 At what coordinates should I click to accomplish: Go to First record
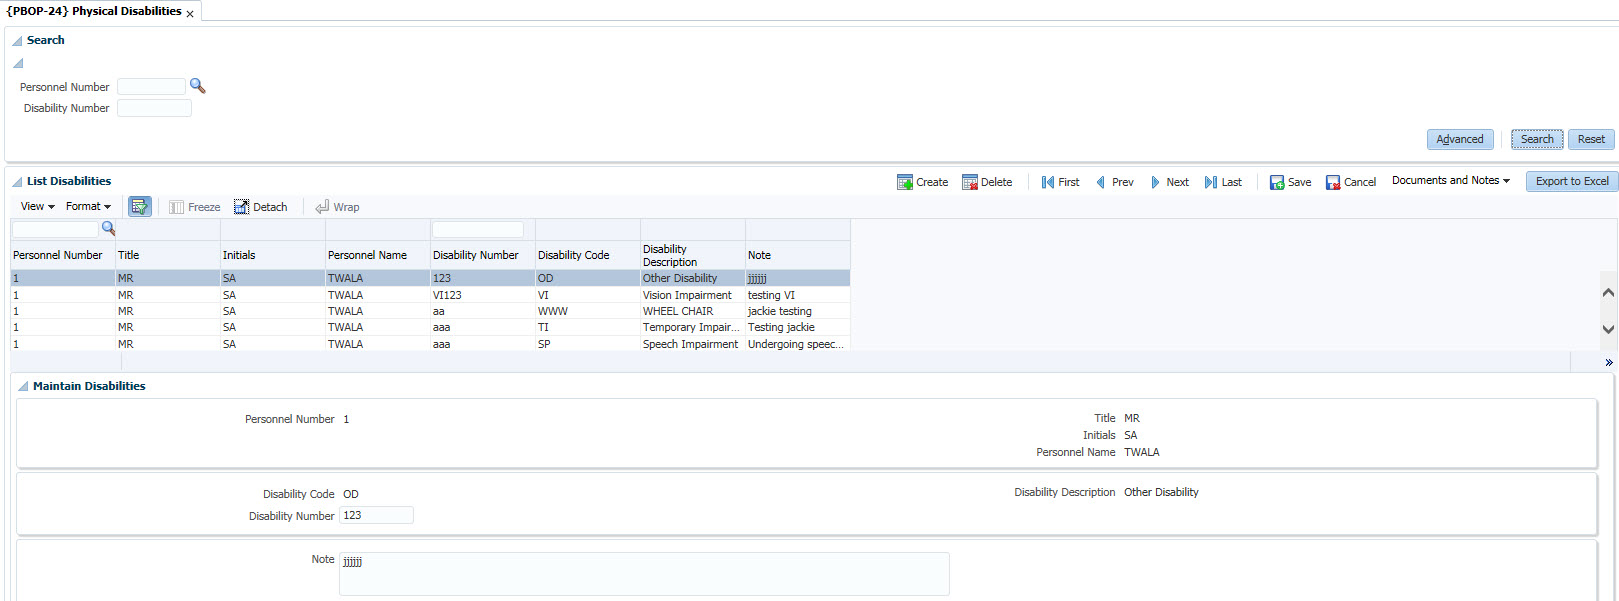[1048, 182]
